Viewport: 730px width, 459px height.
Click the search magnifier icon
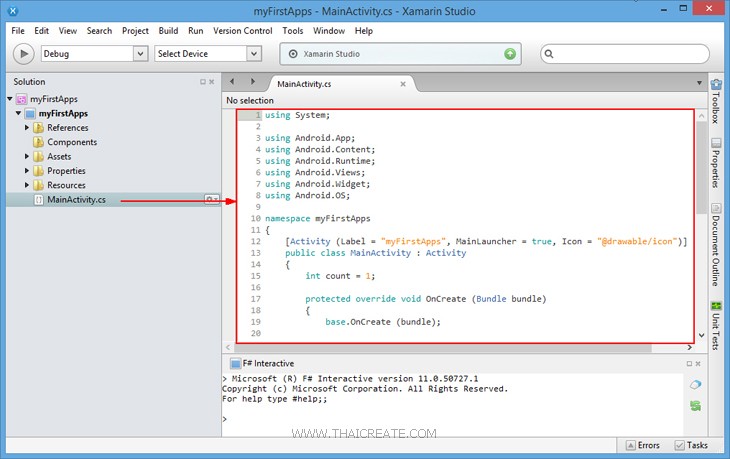tap(549, 54)
